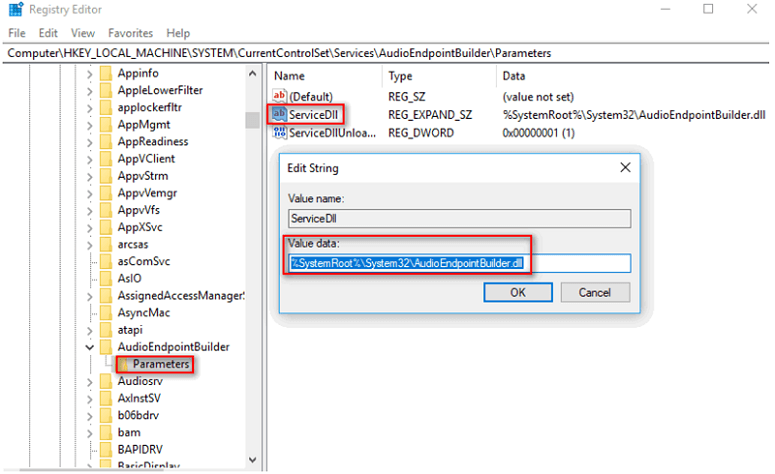Select the AppMgmt folder icon

coord(106,125)
